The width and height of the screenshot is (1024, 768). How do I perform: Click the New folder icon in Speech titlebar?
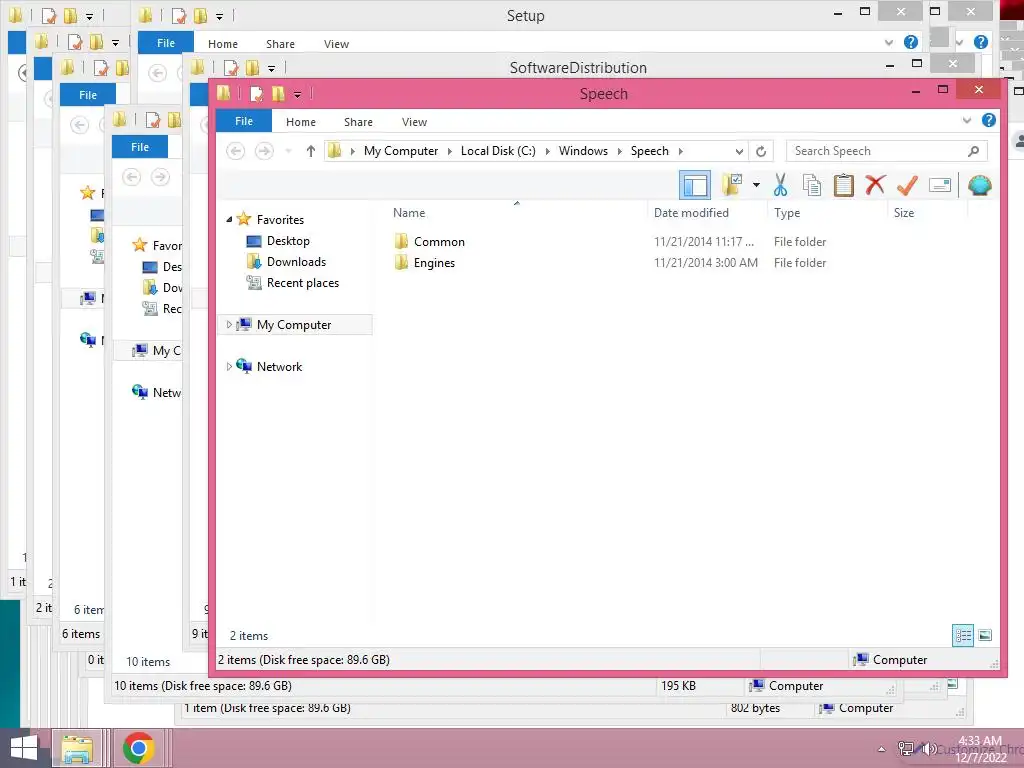278,94
